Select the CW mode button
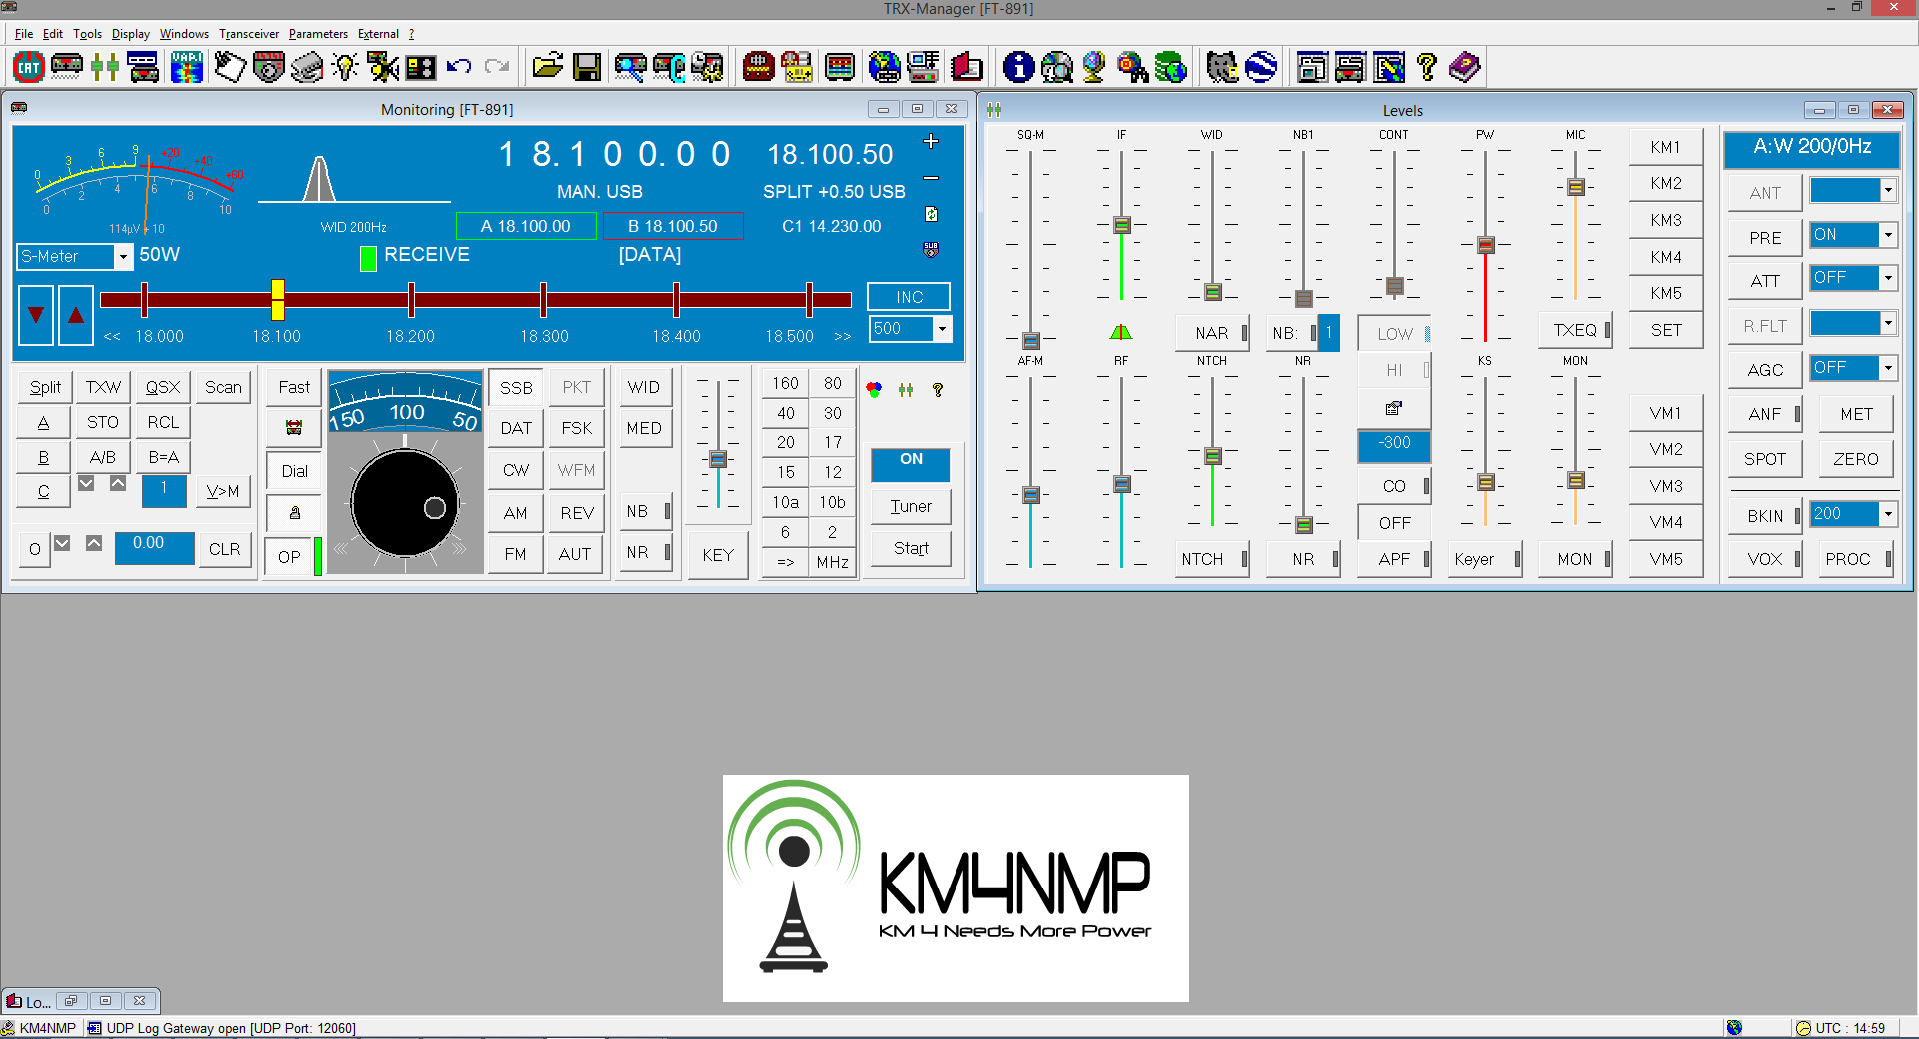This screenshot has height=1039, width=1919. (516, 470)
